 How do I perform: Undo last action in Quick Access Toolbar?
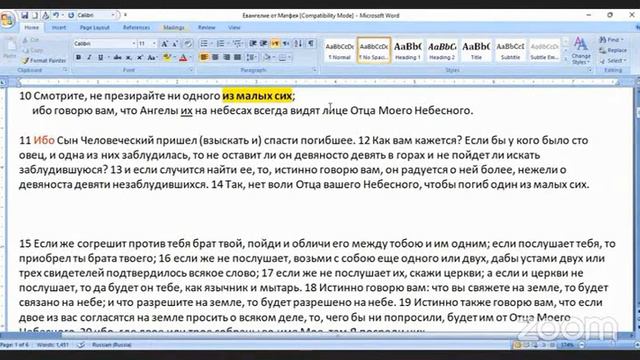pos(56,15)
